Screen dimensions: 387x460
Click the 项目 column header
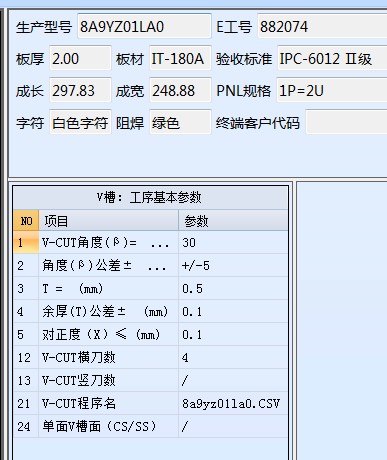coord(109,220)
